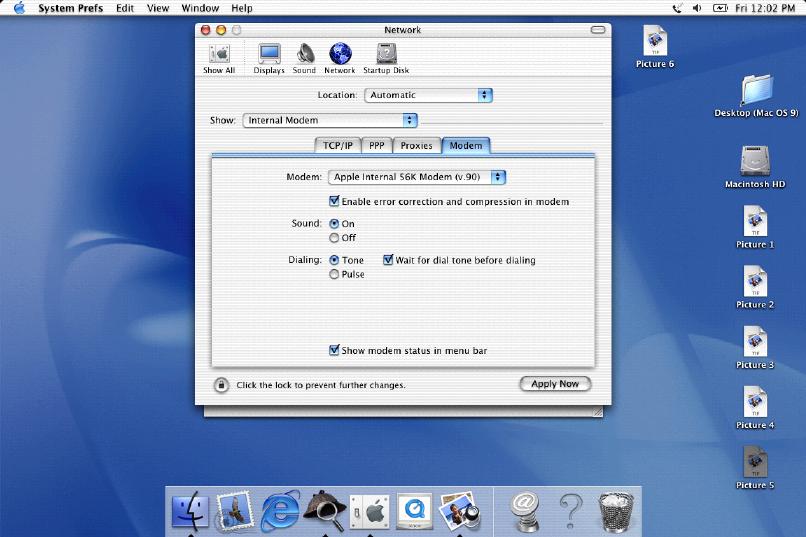This screenshot has width=806, height=537.
Task: Open the Window menu
Action: [200, 8]
